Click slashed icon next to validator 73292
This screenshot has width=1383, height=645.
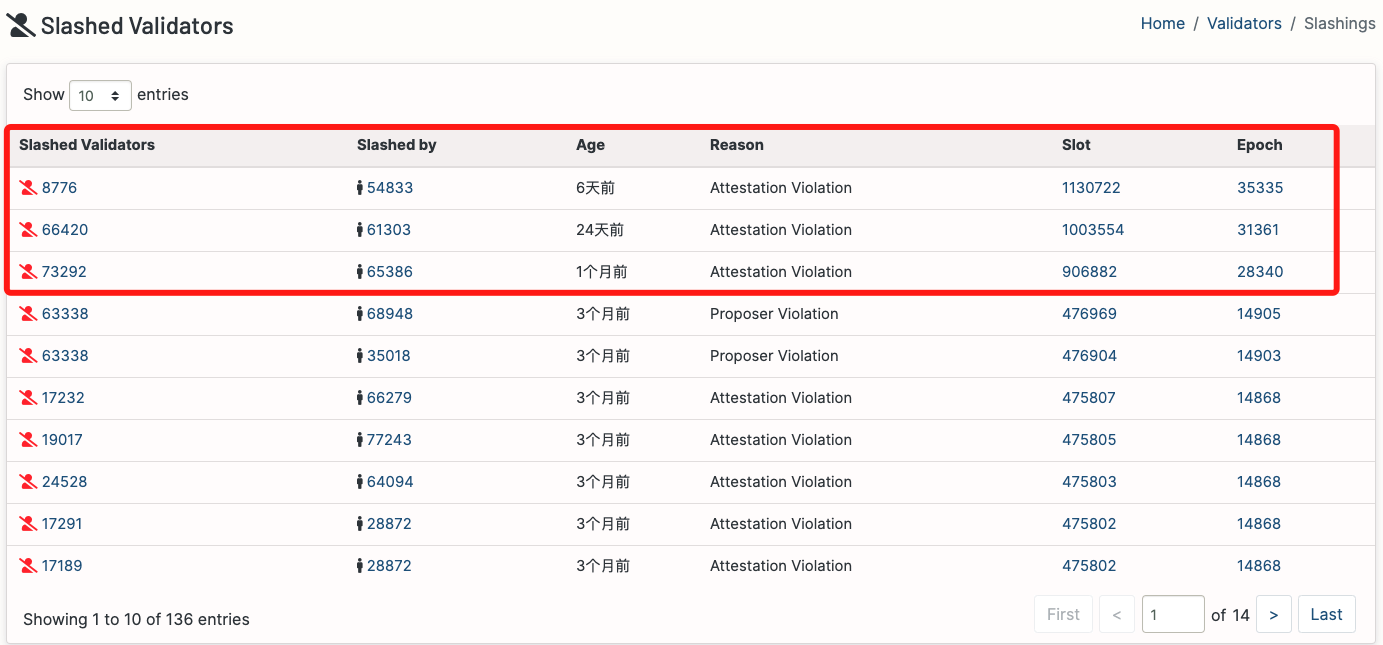click(x=28, y=272)
